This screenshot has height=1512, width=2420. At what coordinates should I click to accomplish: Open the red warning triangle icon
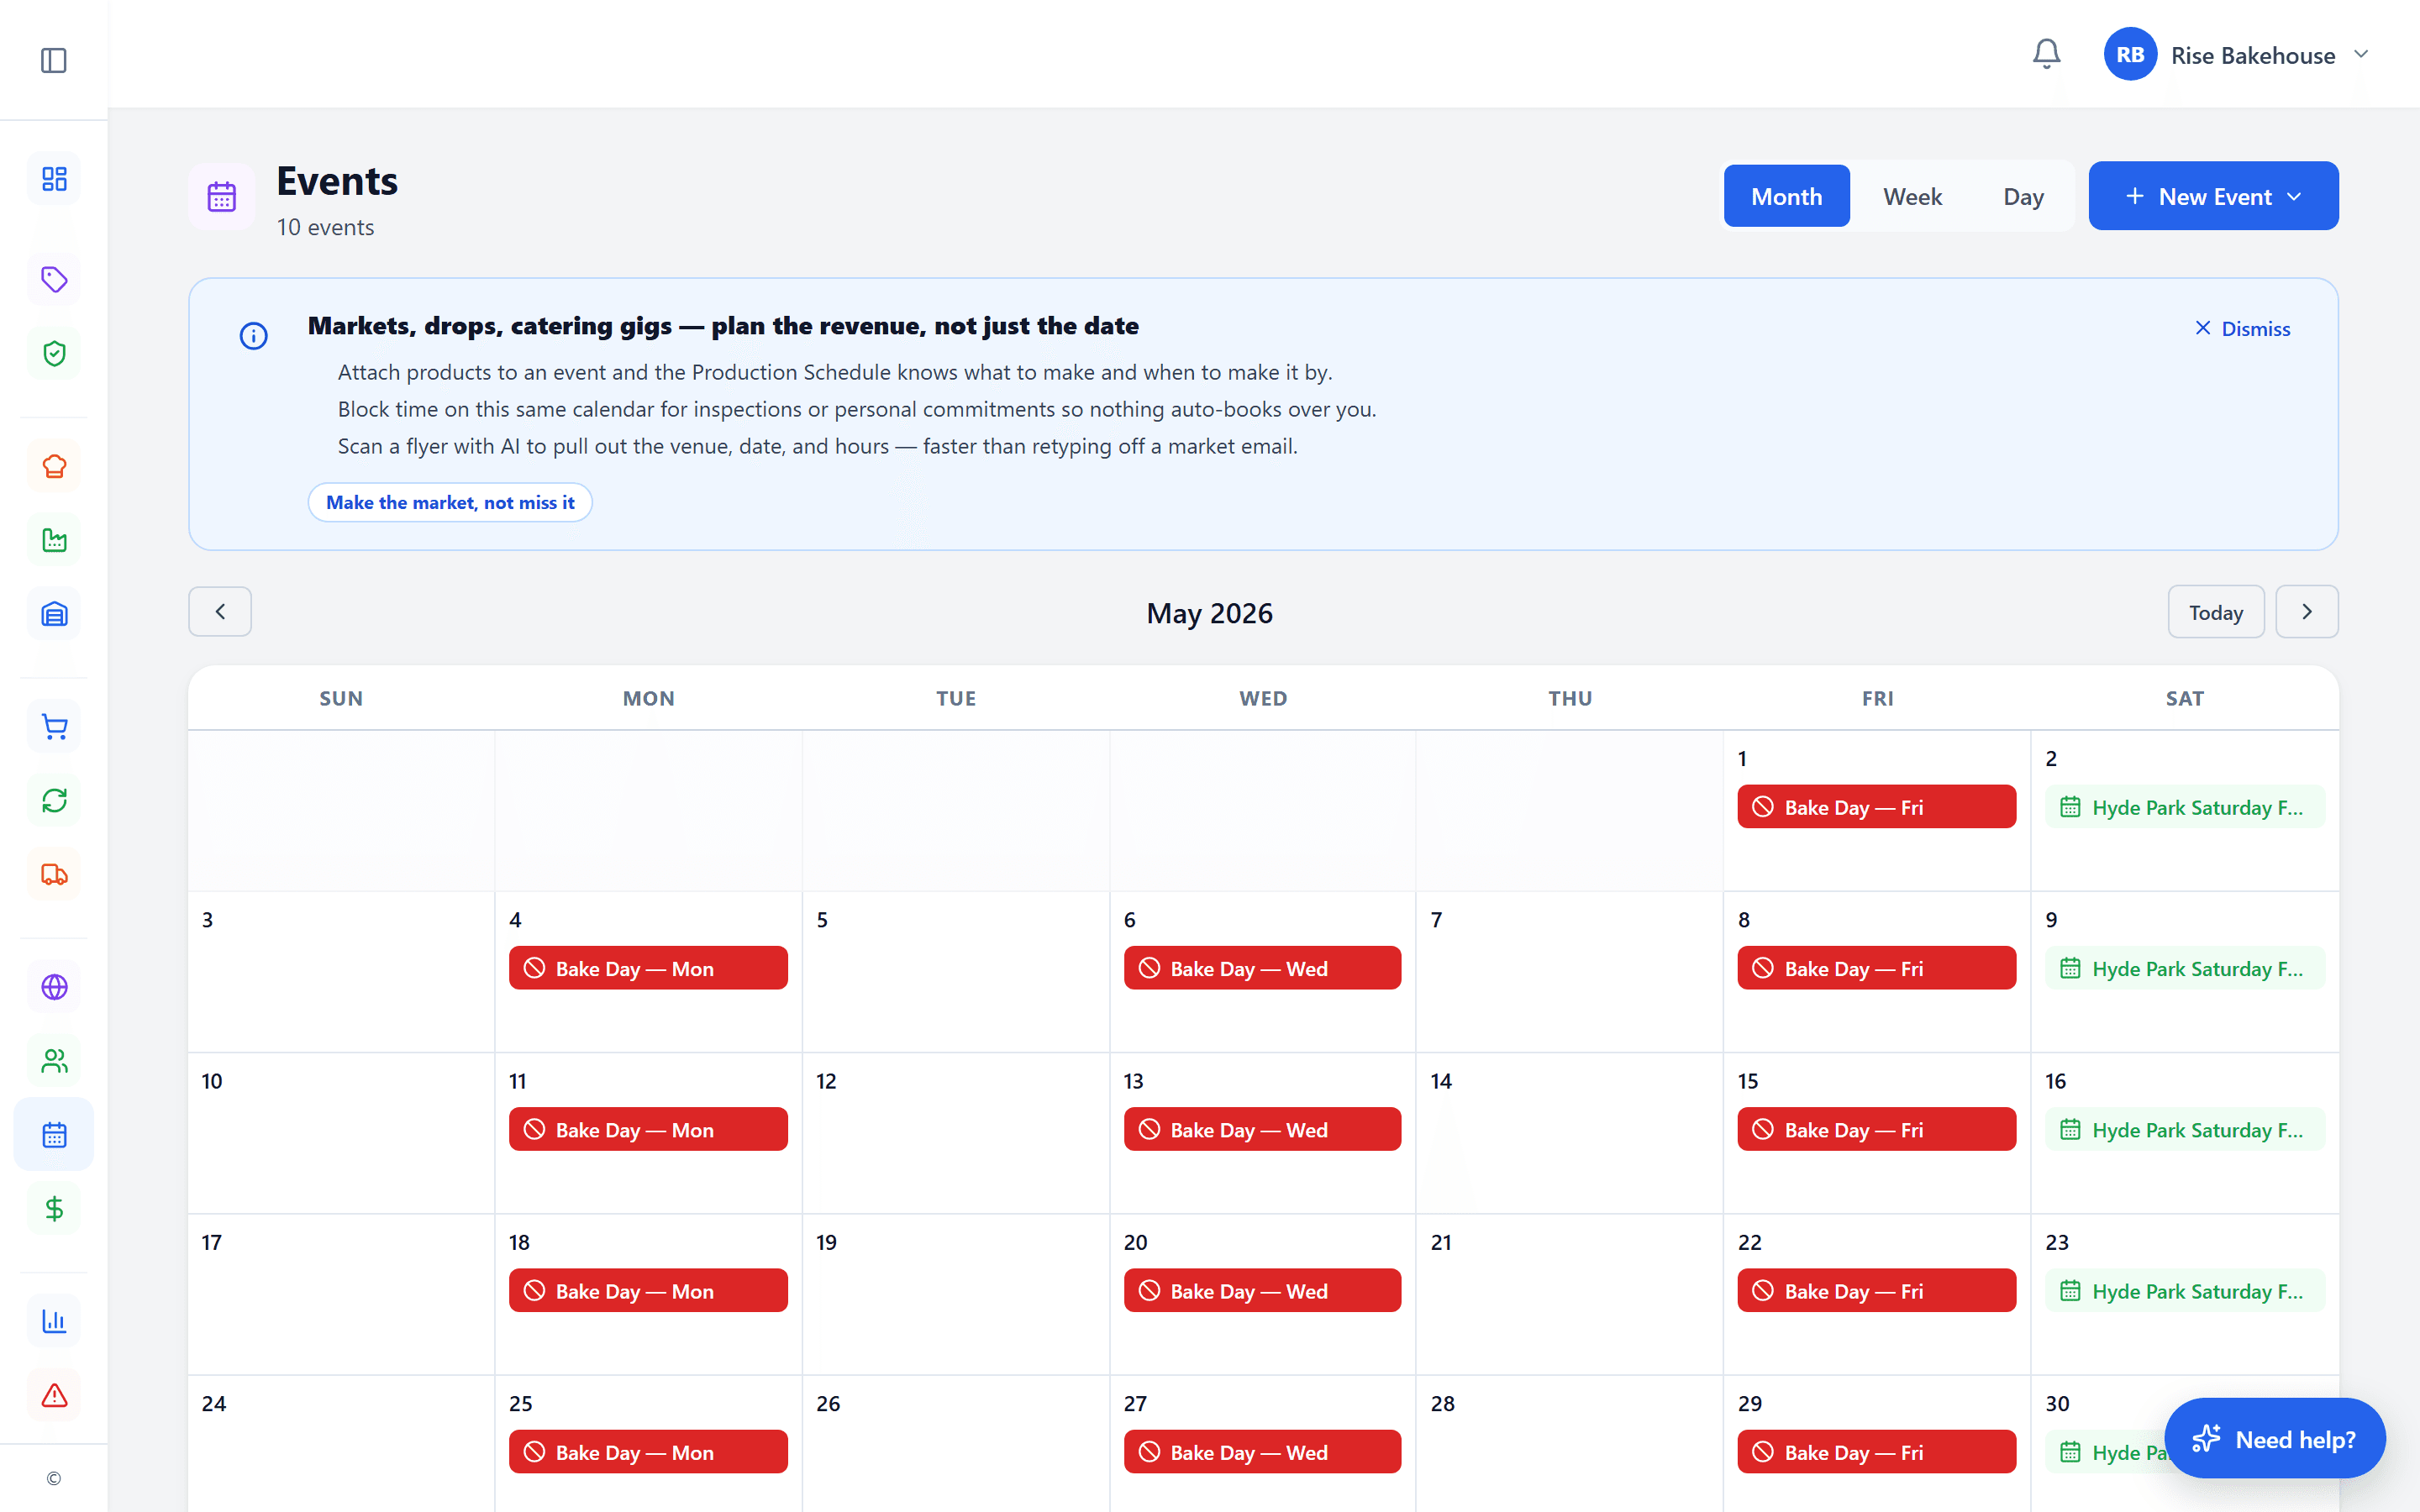point(54,1395)
